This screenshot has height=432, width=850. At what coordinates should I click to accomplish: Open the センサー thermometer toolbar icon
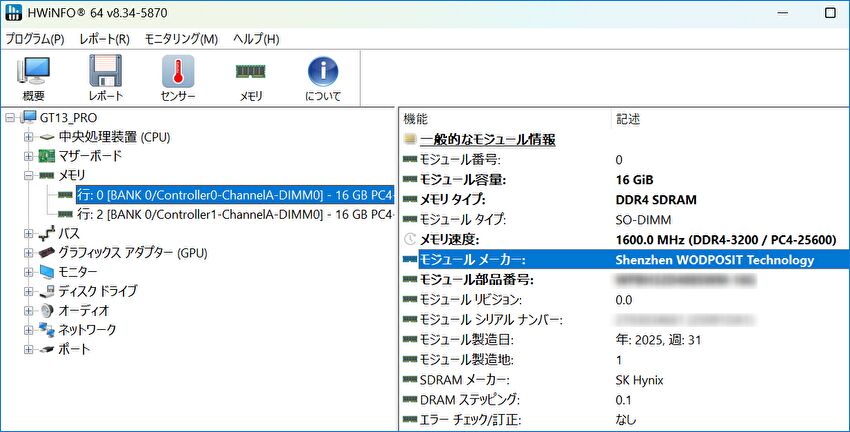[x=178, y=78]
